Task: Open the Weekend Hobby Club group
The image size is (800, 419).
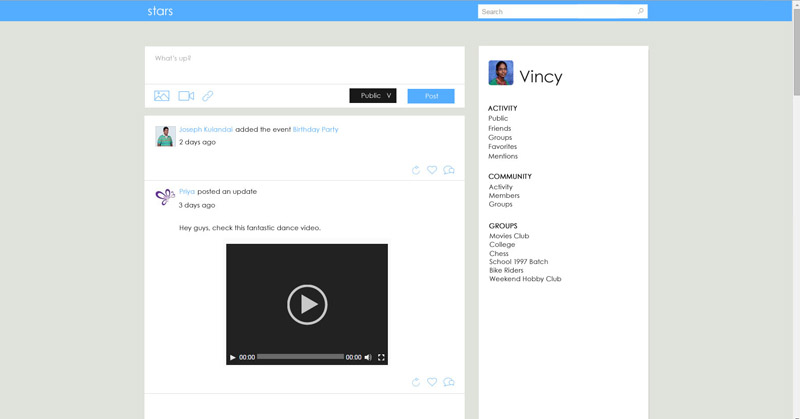Action: 525,279
